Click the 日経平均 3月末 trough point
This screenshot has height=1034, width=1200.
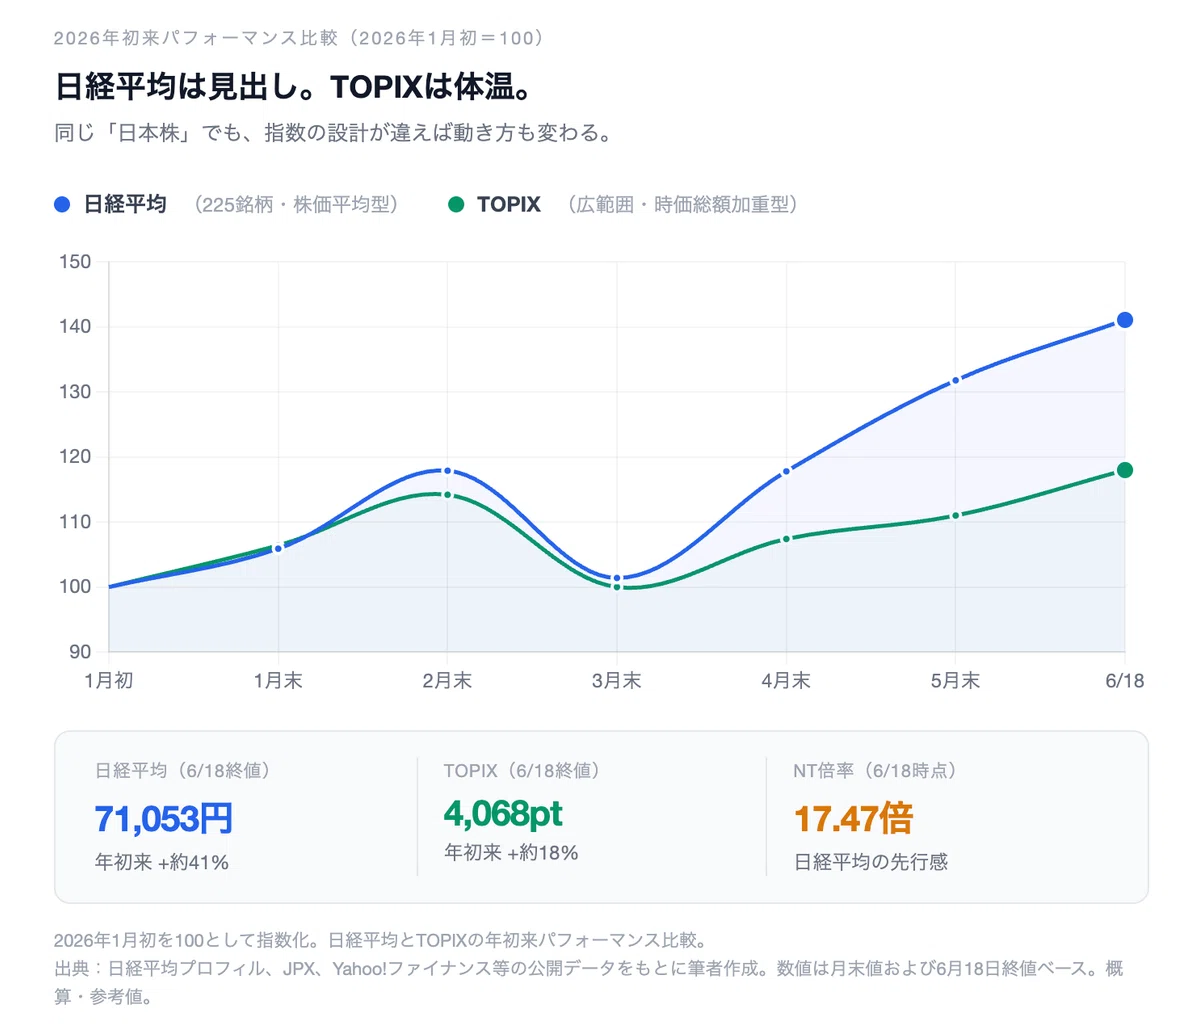(617, 578)
